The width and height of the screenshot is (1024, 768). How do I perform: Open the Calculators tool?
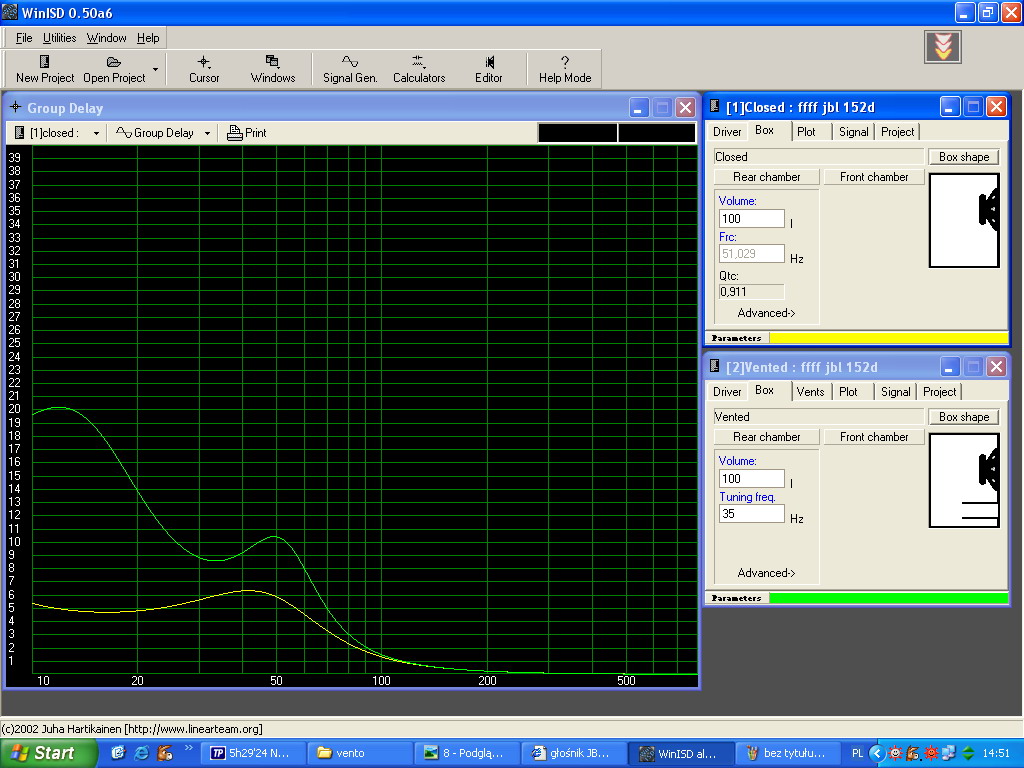[418, 62]
